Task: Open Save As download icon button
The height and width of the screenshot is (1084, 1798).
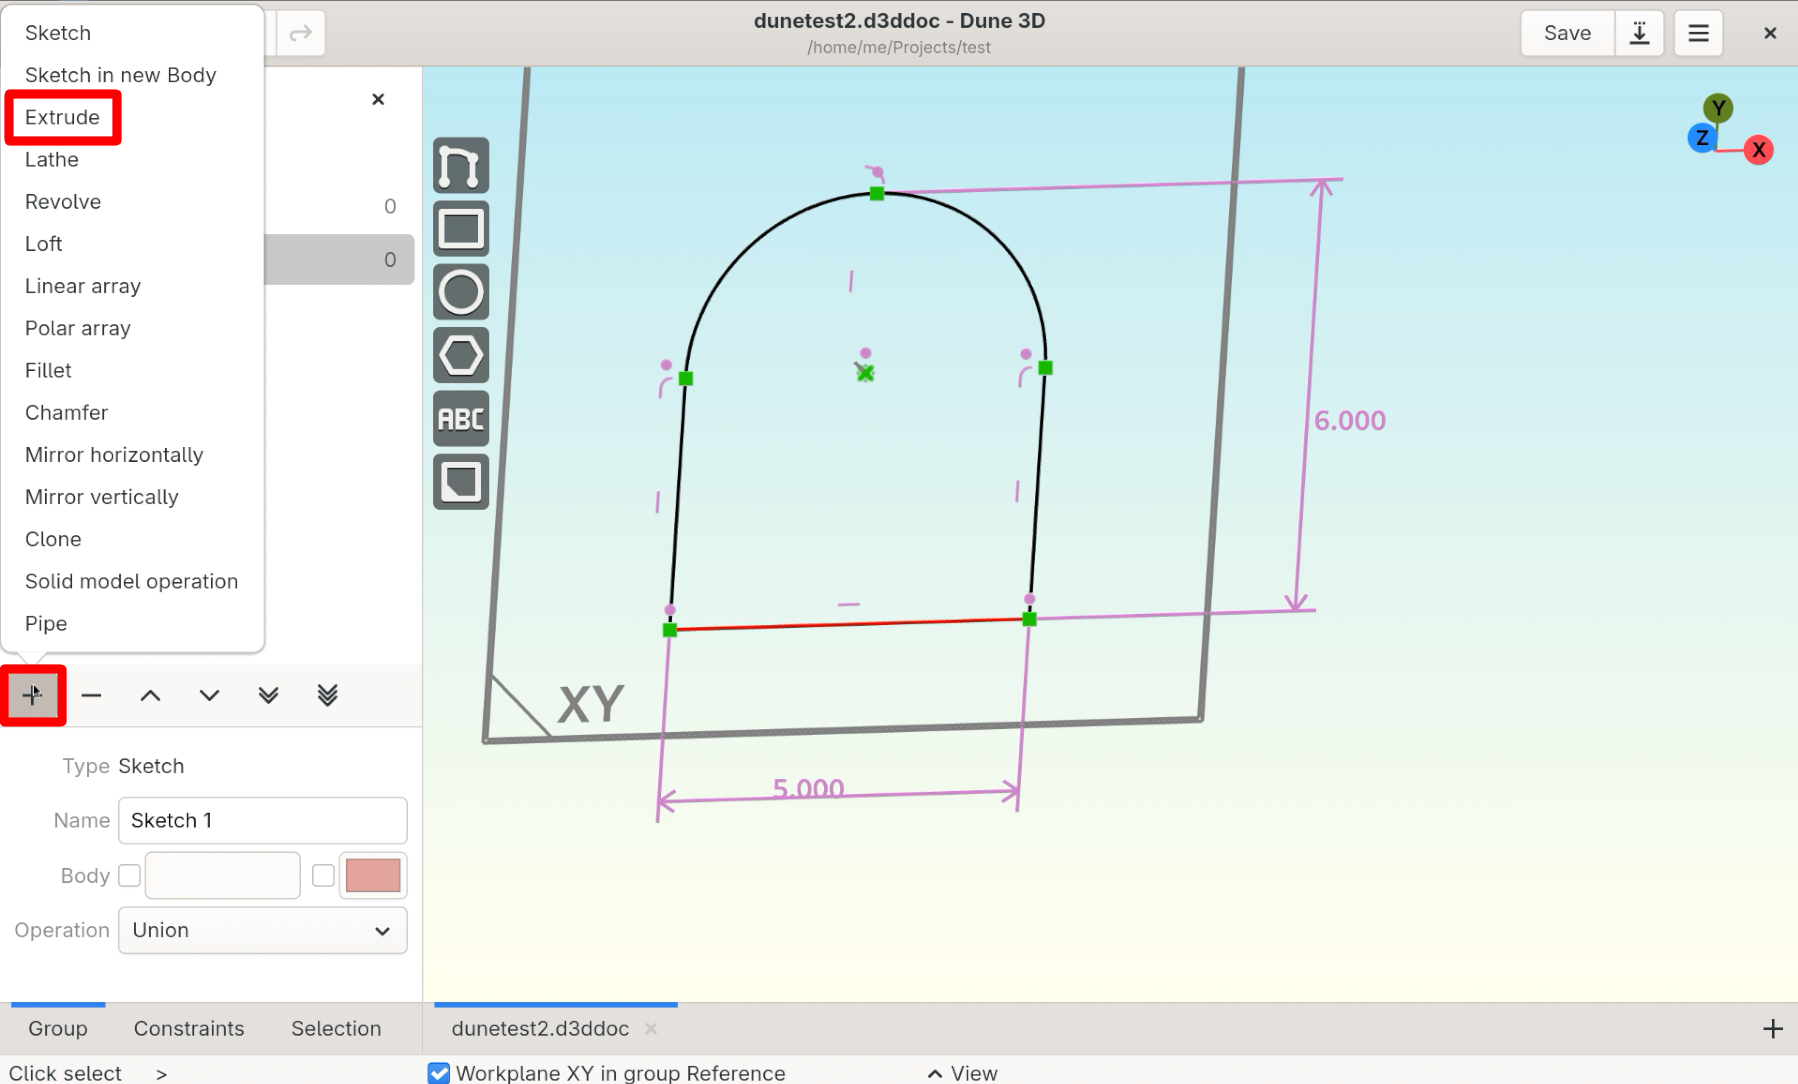Action: coord(1640,33)
